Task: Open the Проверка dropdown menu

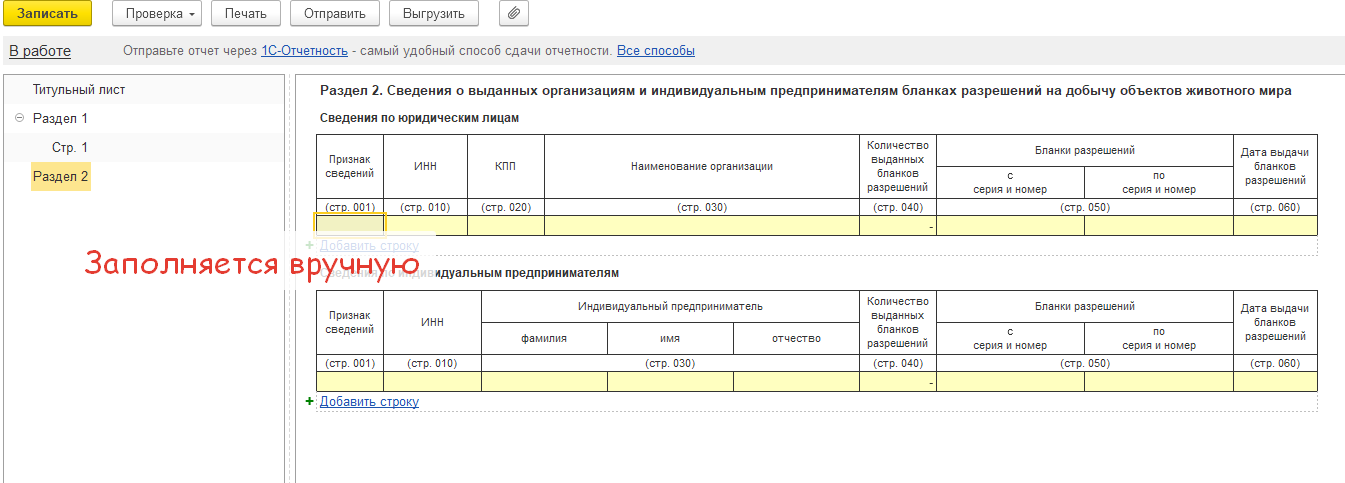Action: click(x=157, y=14)
